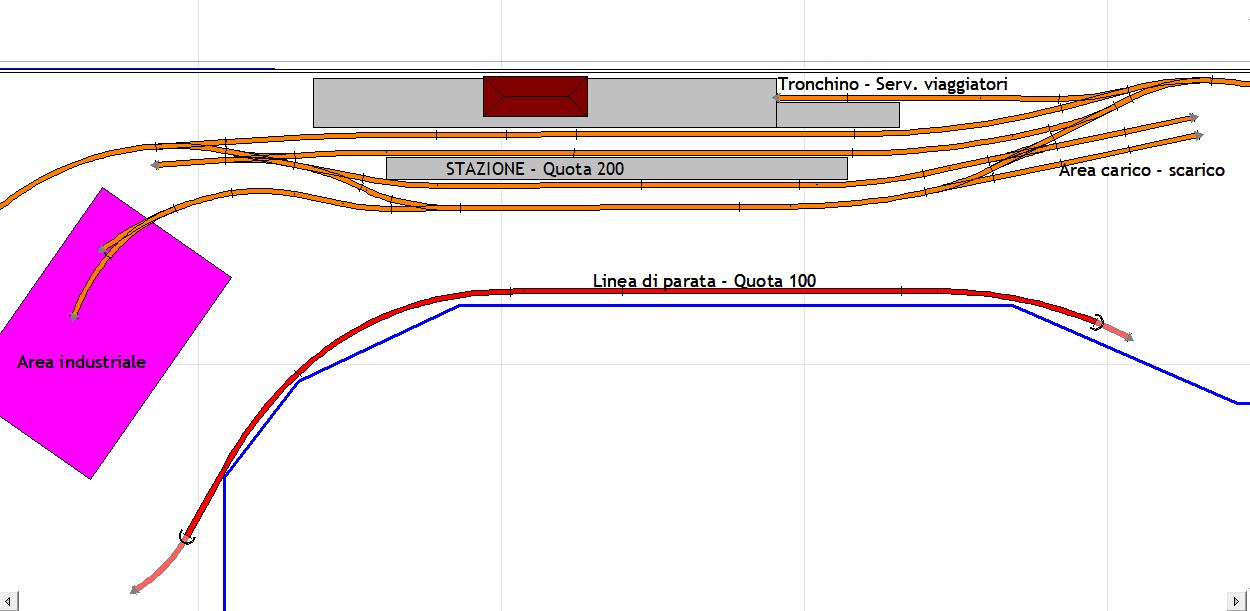1250x611 pixels.
Task: Select the arc marker at parade line's right end
Action: click(x=1097, y=322)
